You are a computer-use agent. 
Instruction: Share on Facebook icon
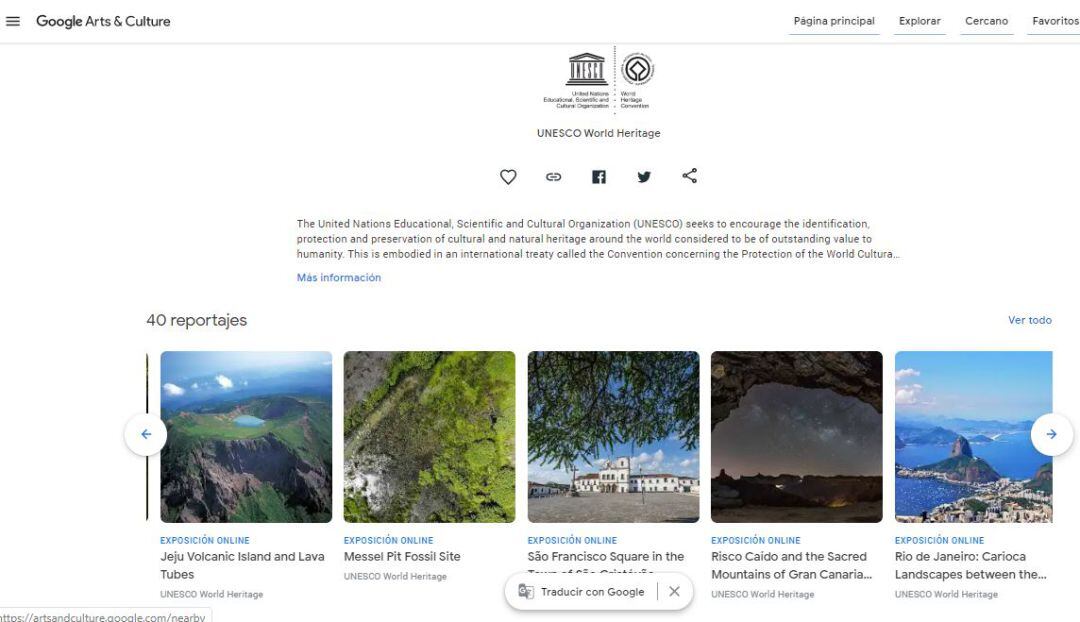598,177
